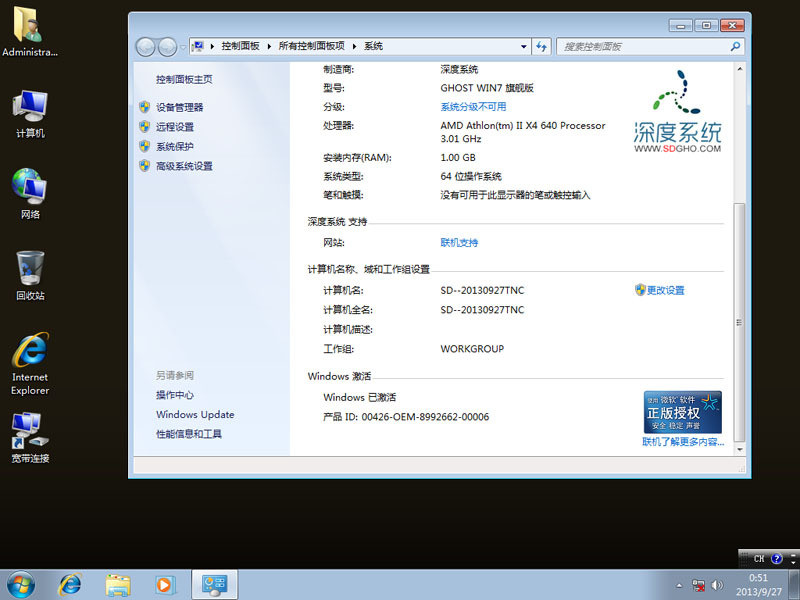Open 设备管理器 in the sidebar

(x=179, y=107)
